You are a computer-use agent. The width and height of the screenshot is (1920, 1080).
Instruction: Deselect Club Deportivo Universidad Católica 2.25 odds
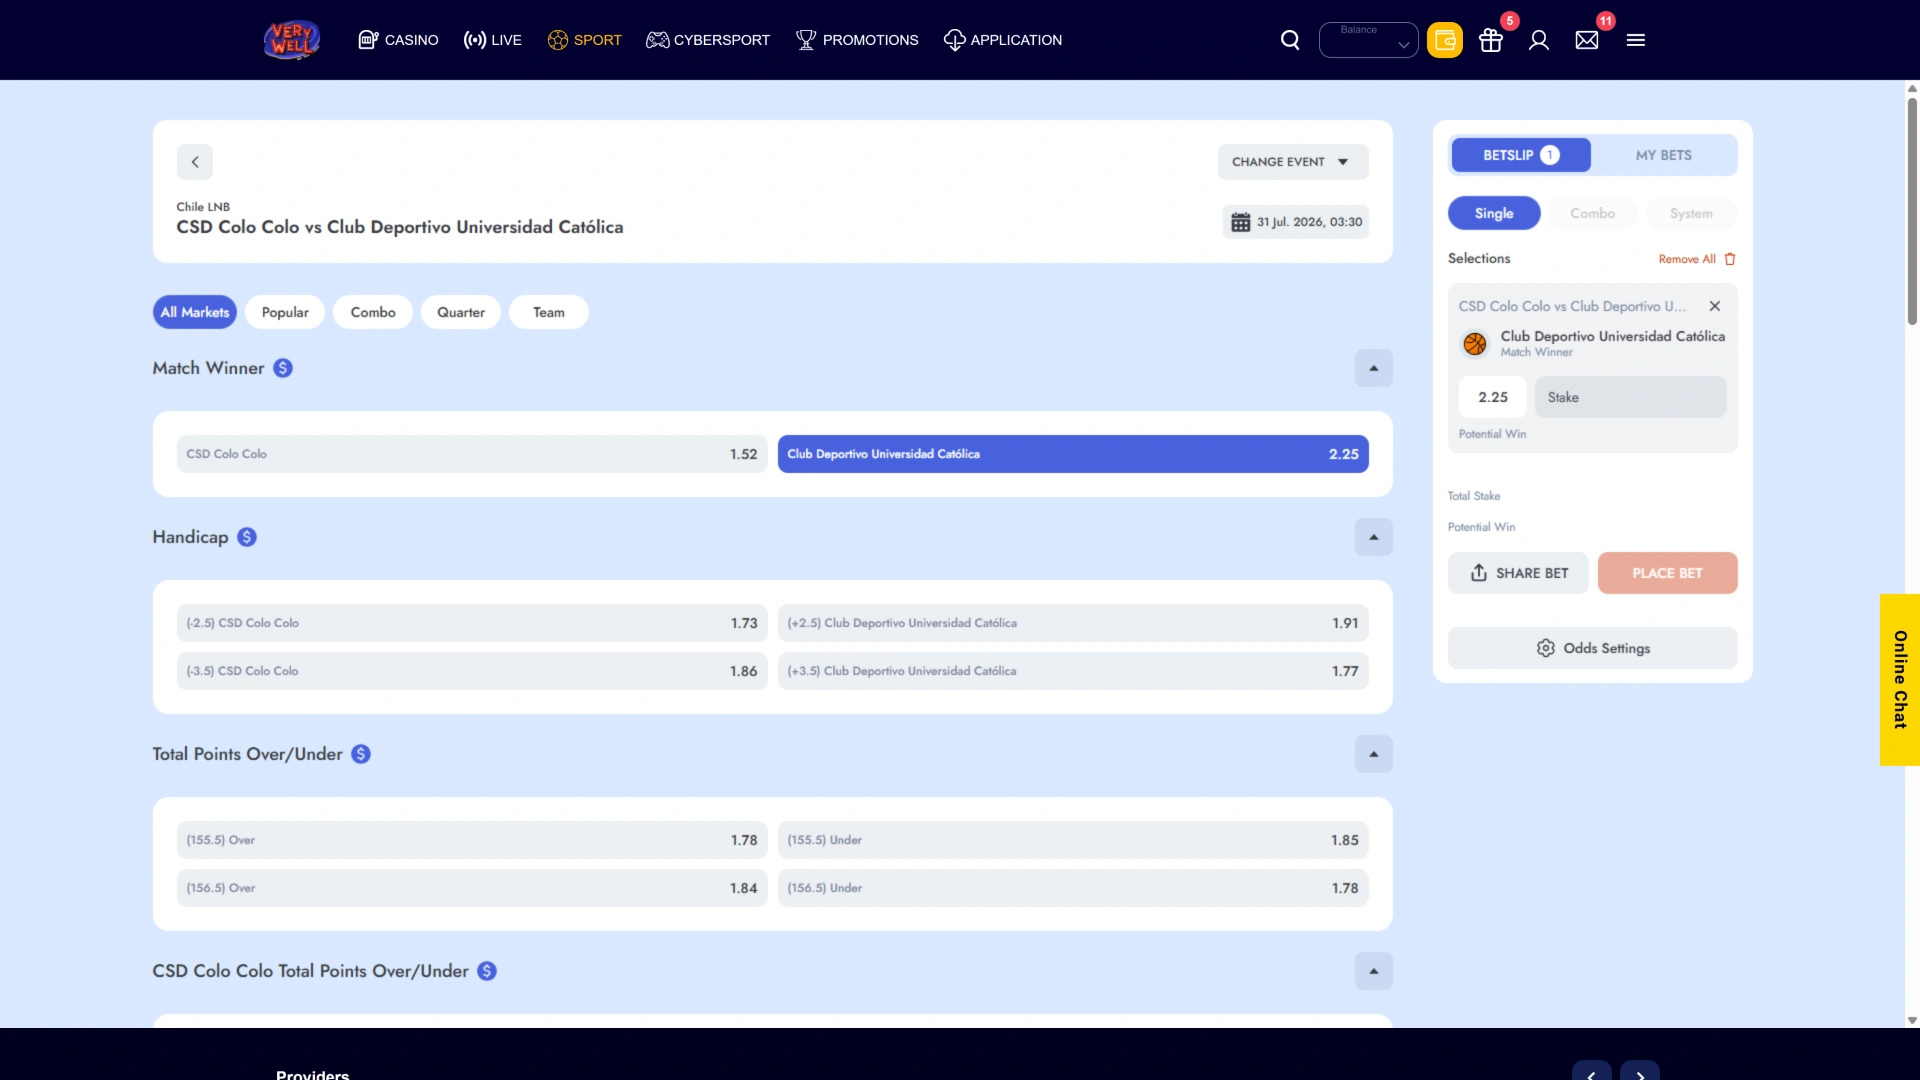(x=1073, y=454)
